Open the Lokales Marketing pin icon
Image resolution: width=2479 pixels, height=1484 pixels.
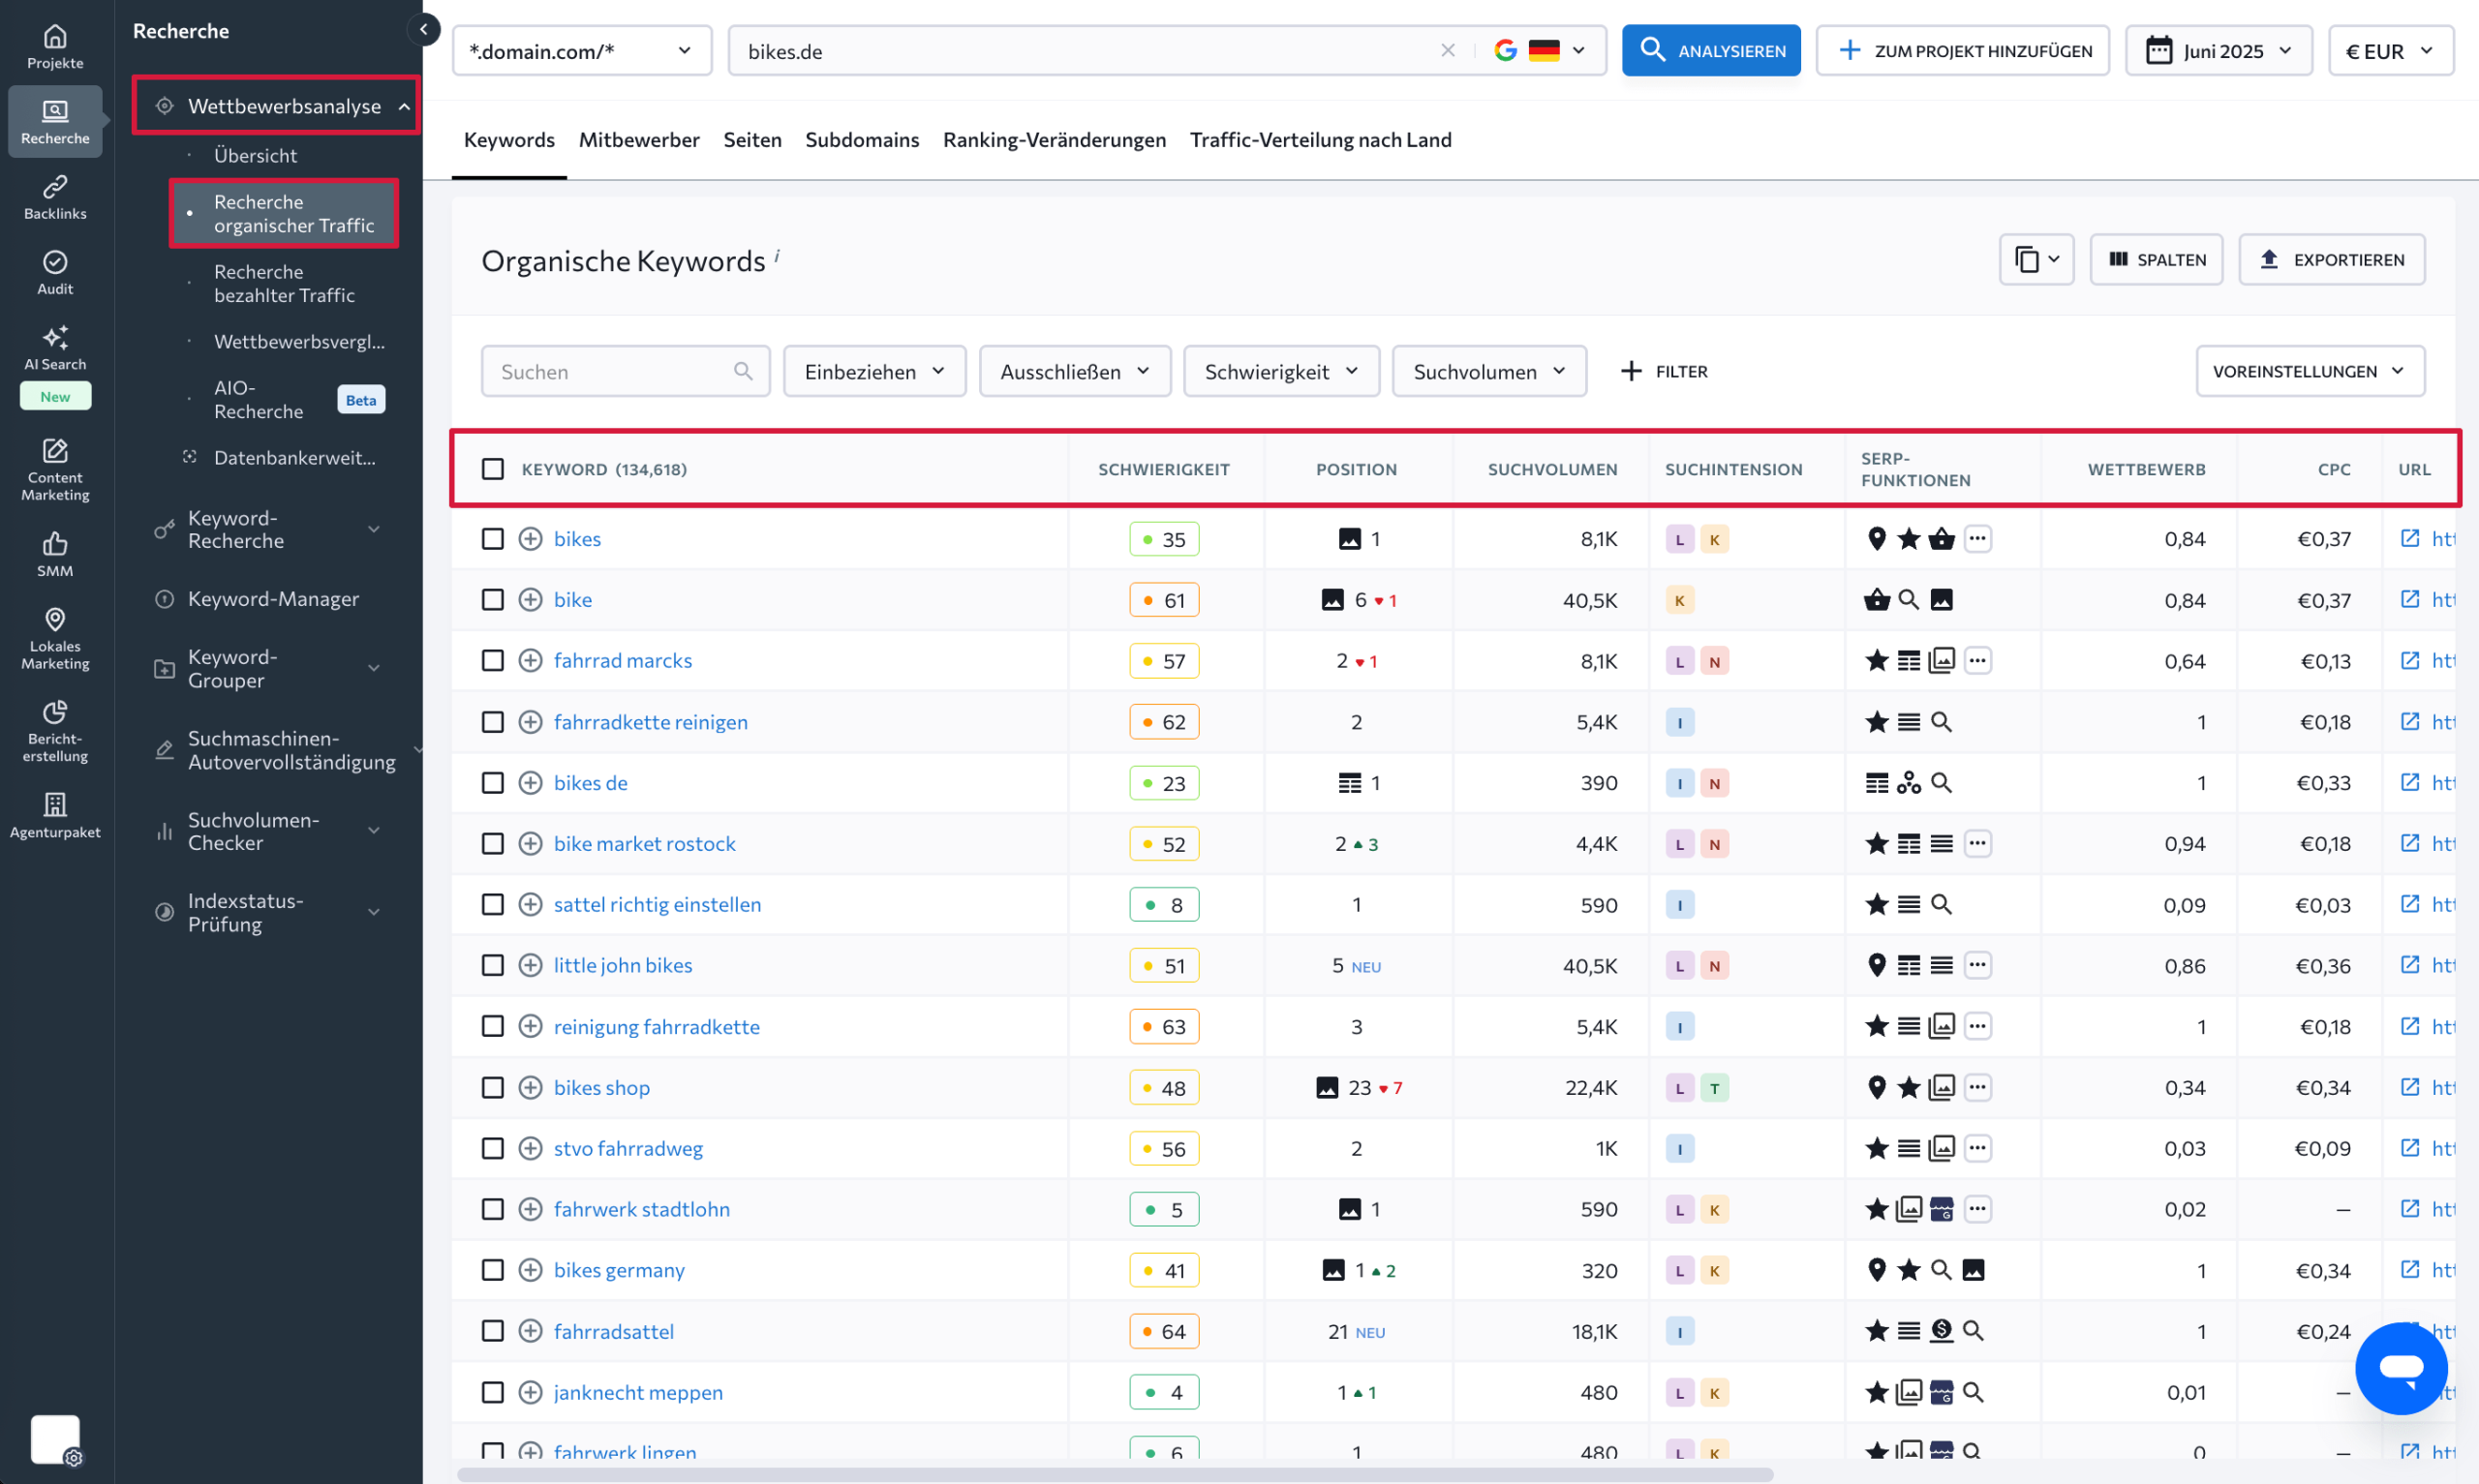(55, 619)
